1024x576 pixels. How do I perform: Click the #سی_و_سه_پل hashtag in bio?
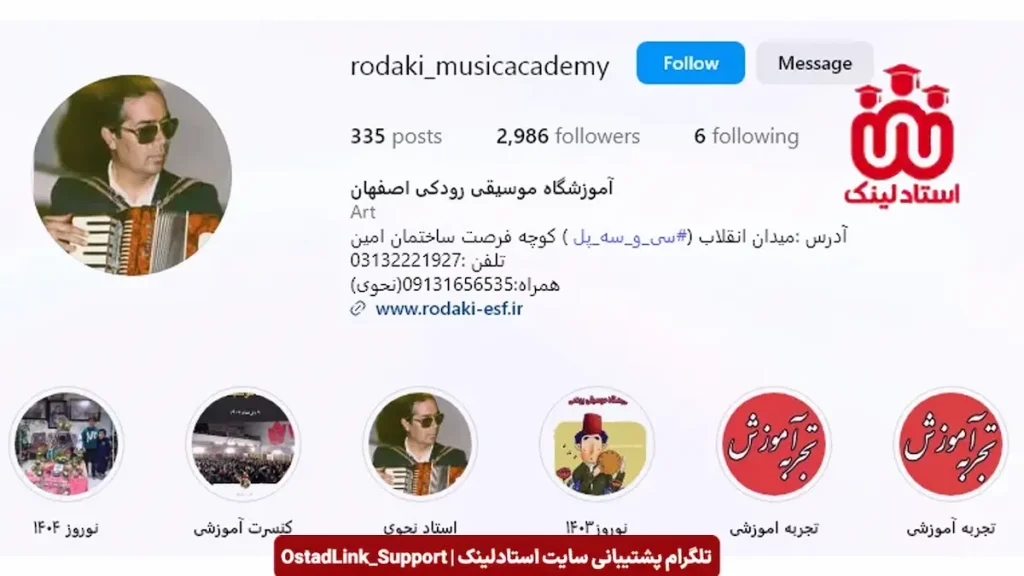coord(630,236)
